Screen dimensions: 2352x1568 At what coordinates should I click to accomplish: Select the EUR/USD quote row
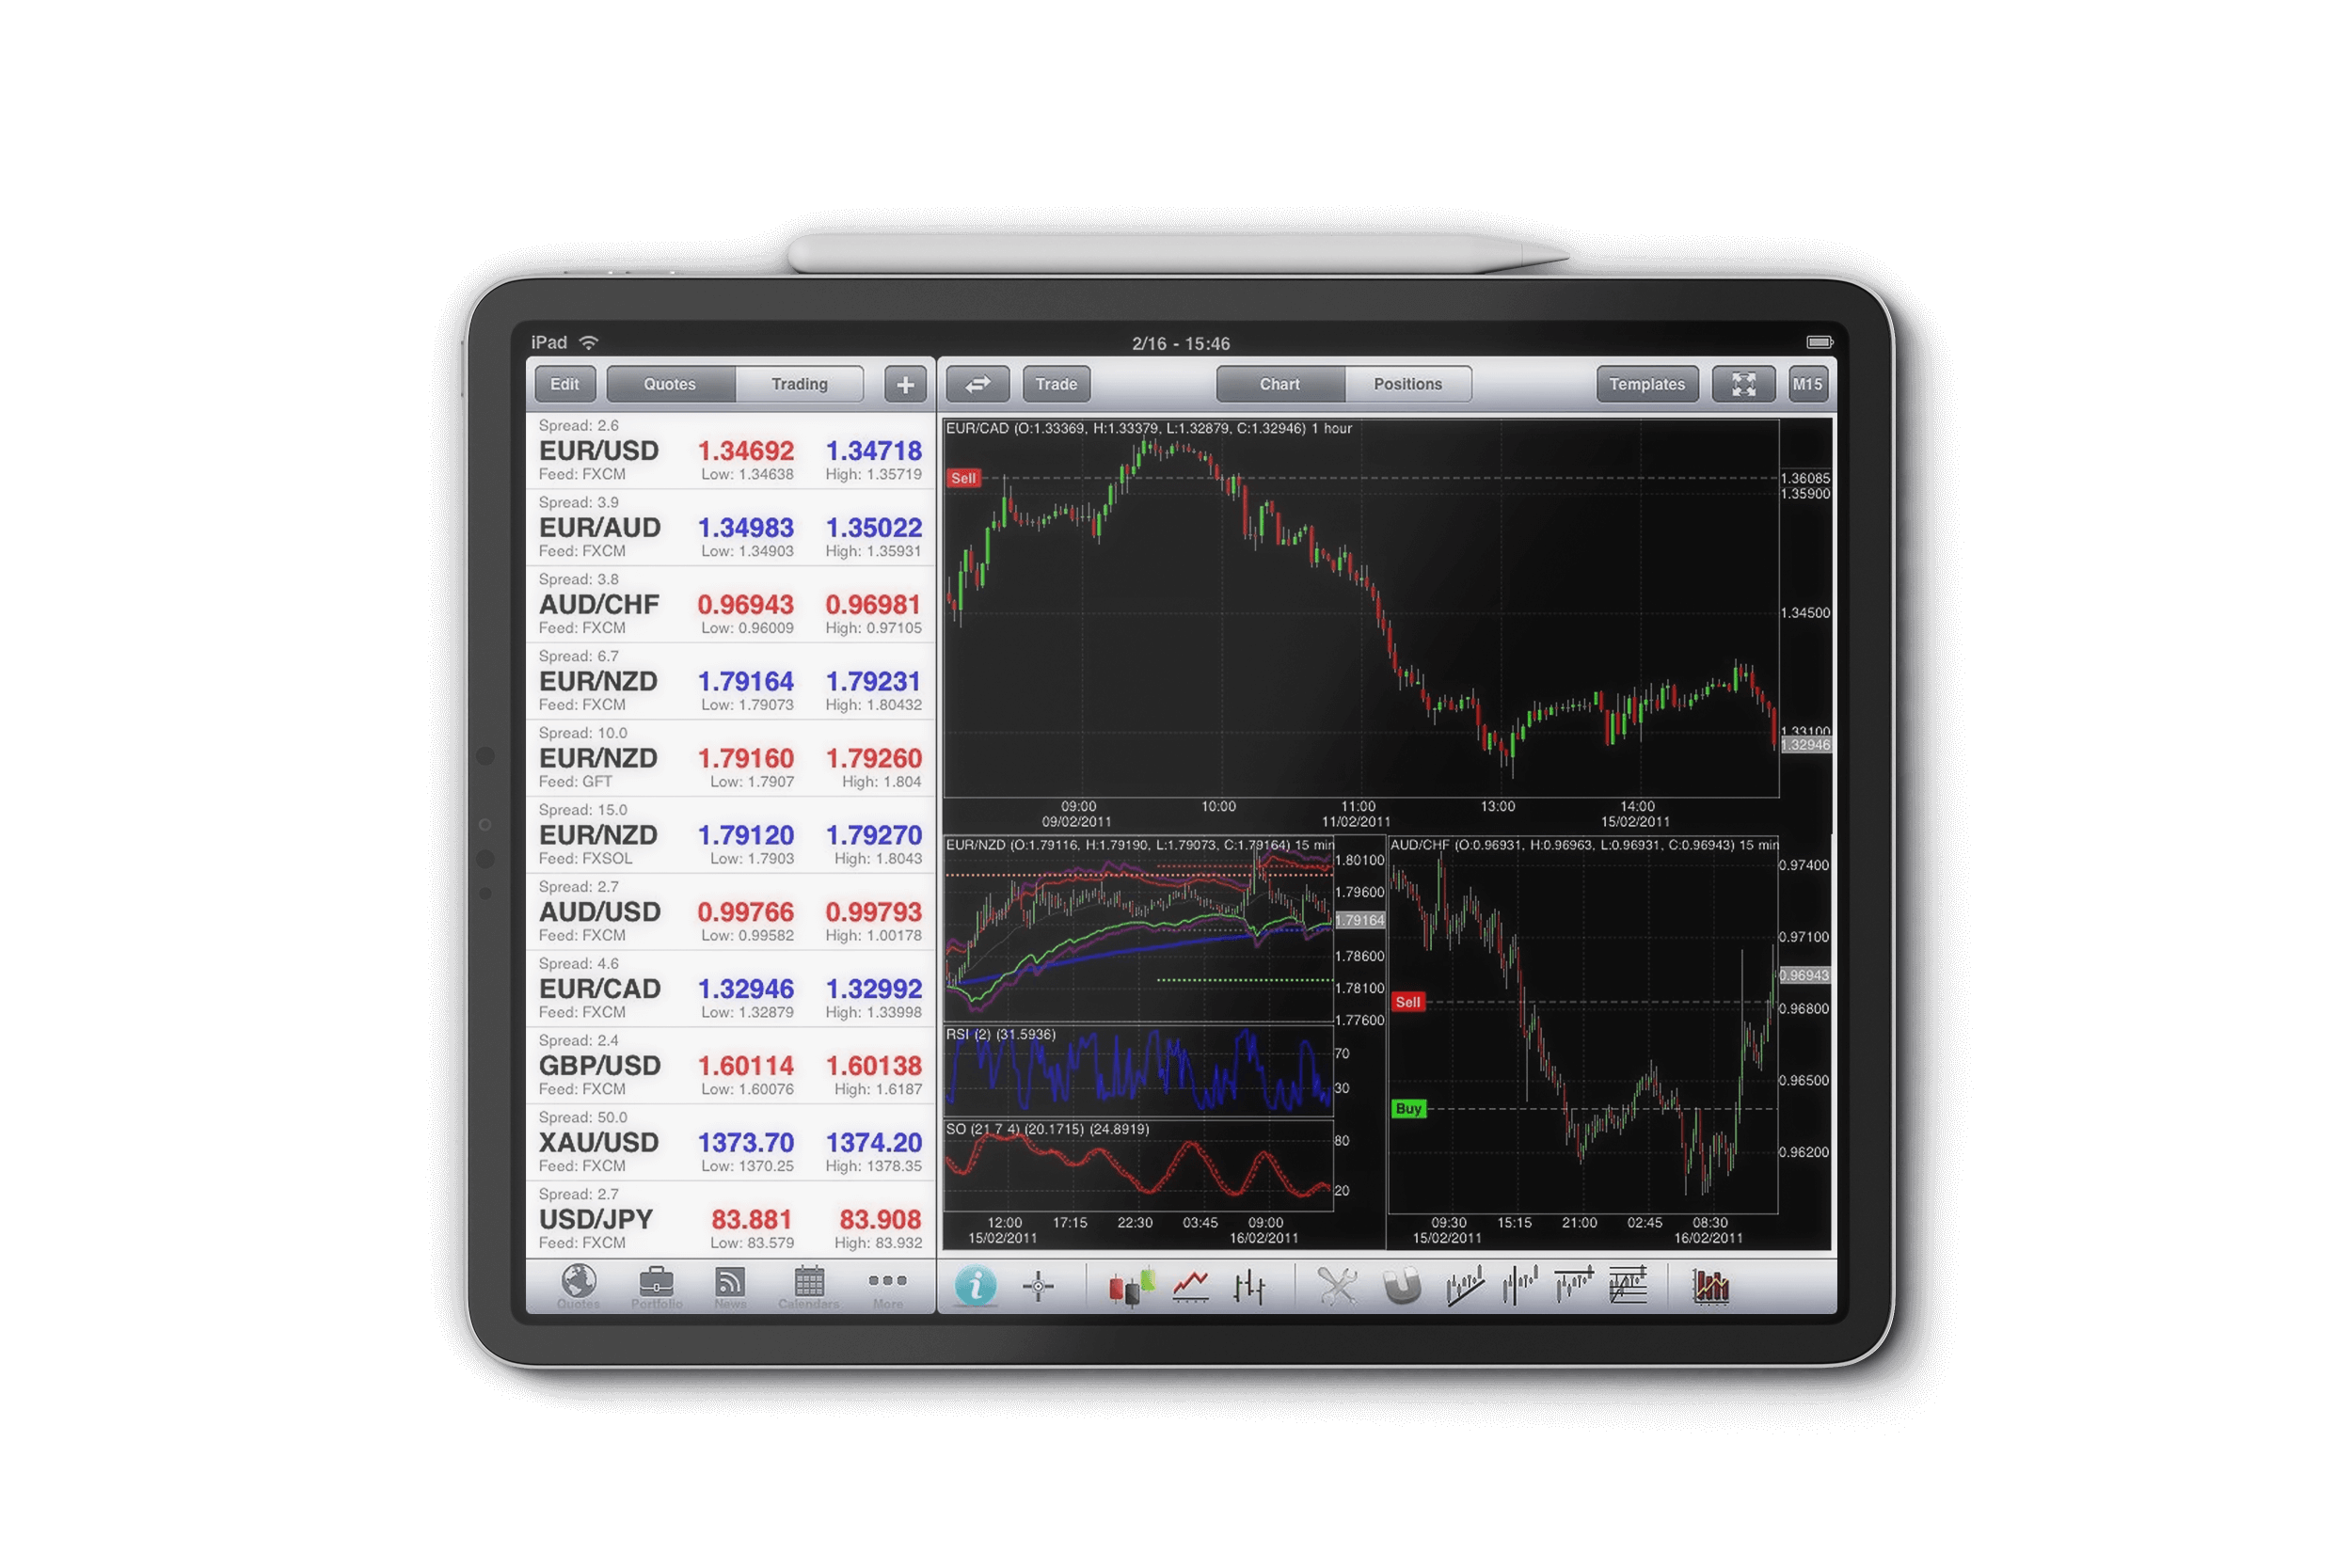tap(730, 451)
